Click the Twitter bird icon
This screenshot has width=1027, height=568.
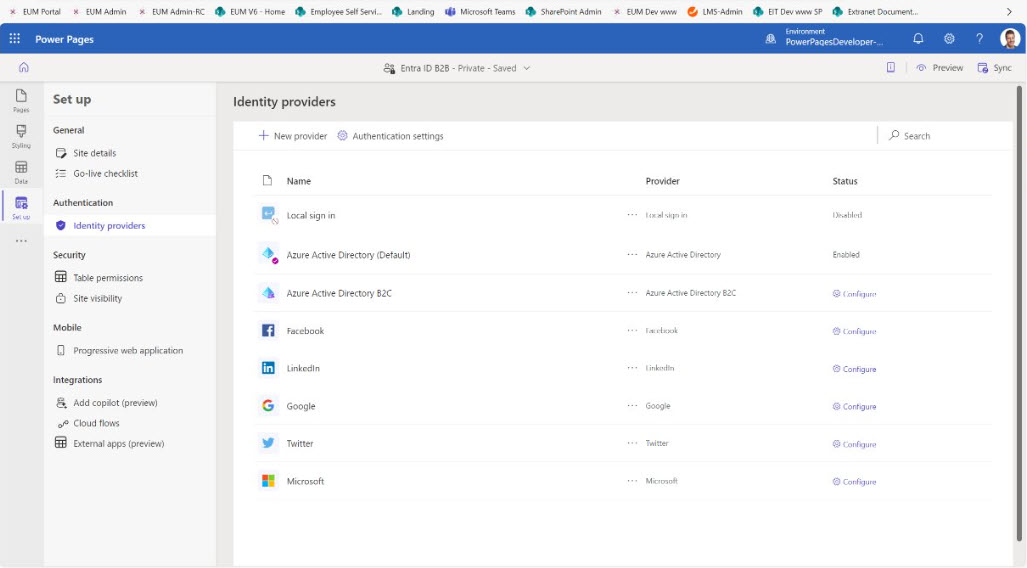click(x=269, y=444)
